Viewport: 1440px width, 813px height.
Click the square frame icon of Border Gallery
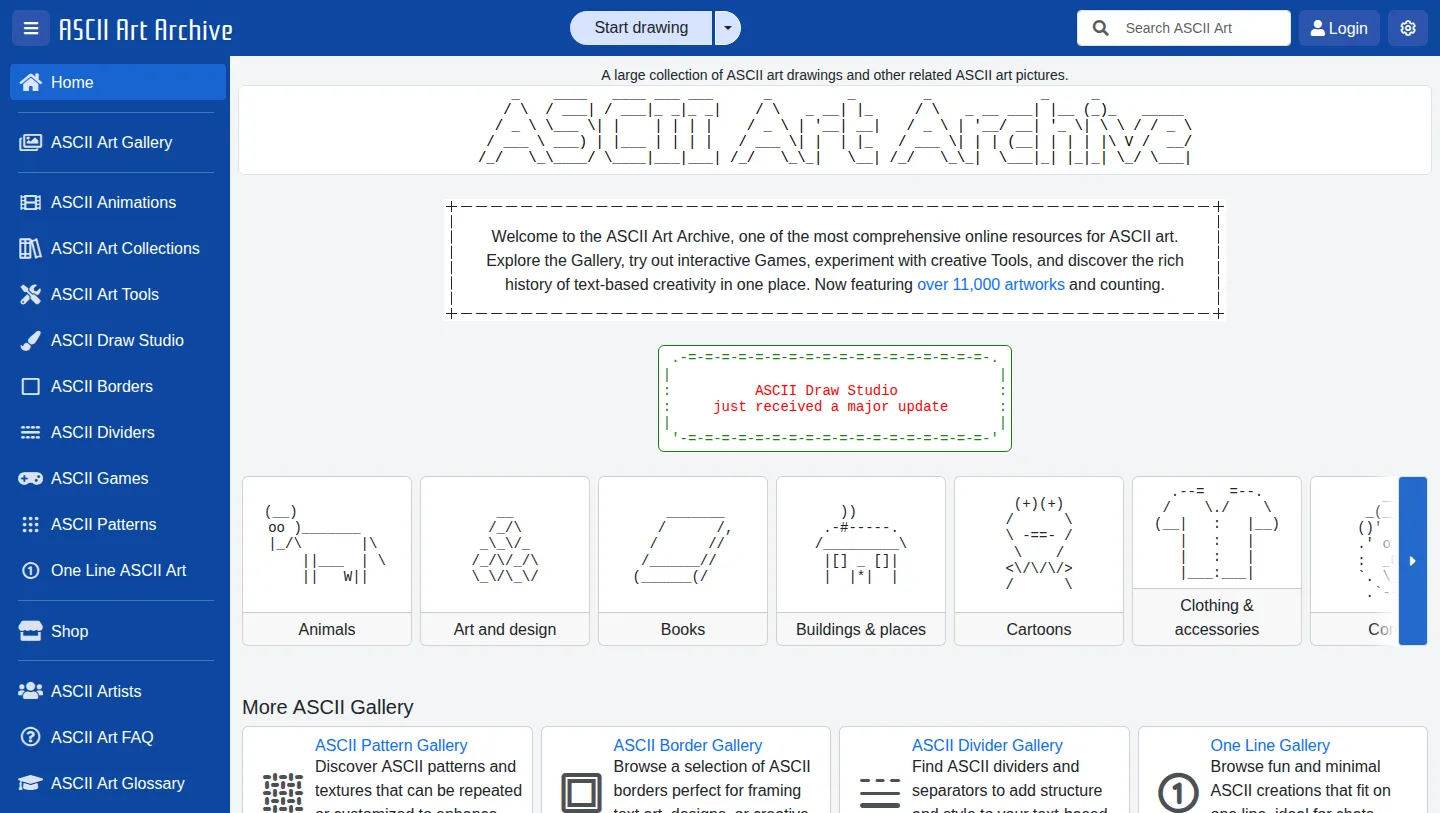pos(581,792)
